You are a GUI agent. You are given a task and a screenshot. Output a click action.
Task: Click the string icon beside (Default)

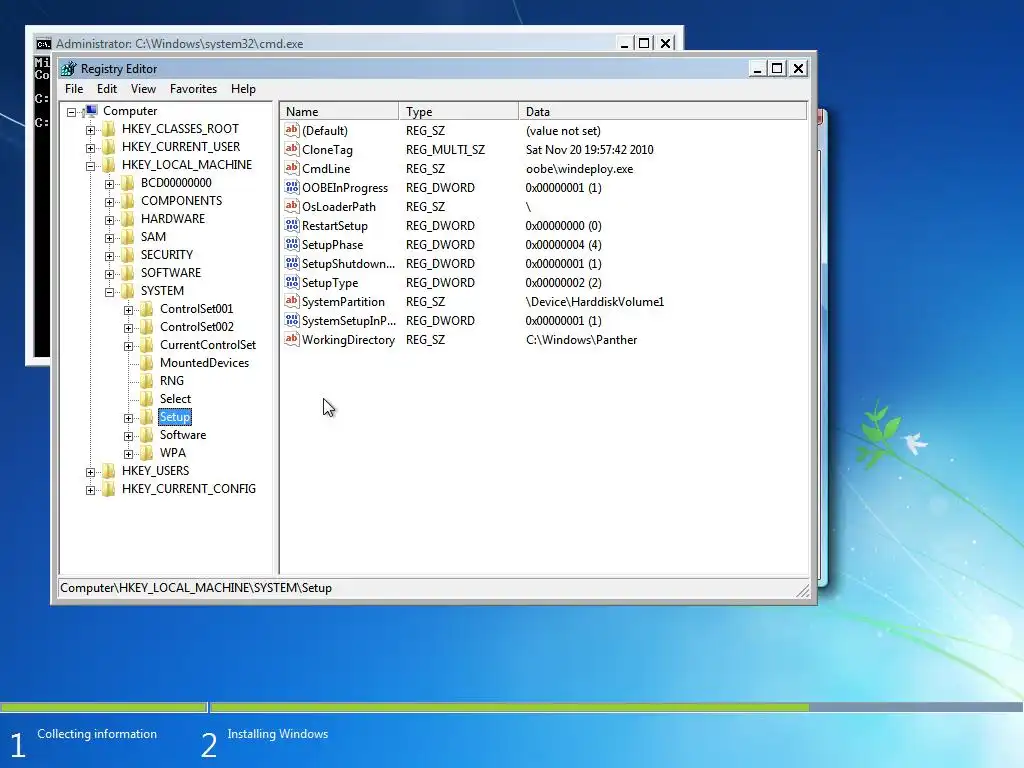(x=292, y=131)
